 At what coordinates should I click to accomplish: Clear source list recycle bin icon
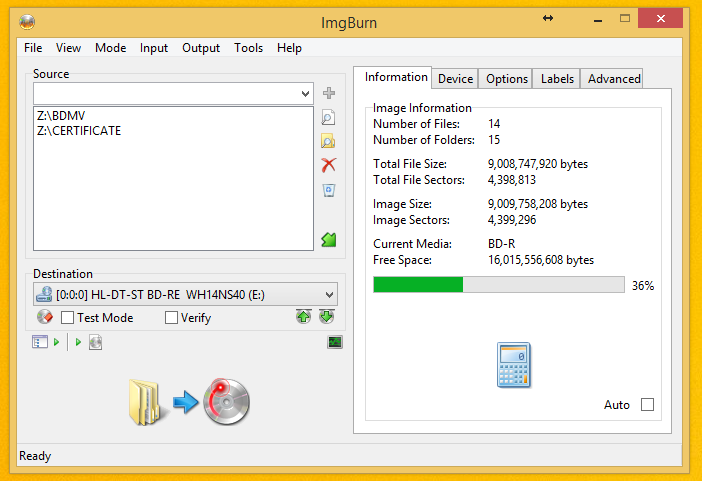coord(329,190)
